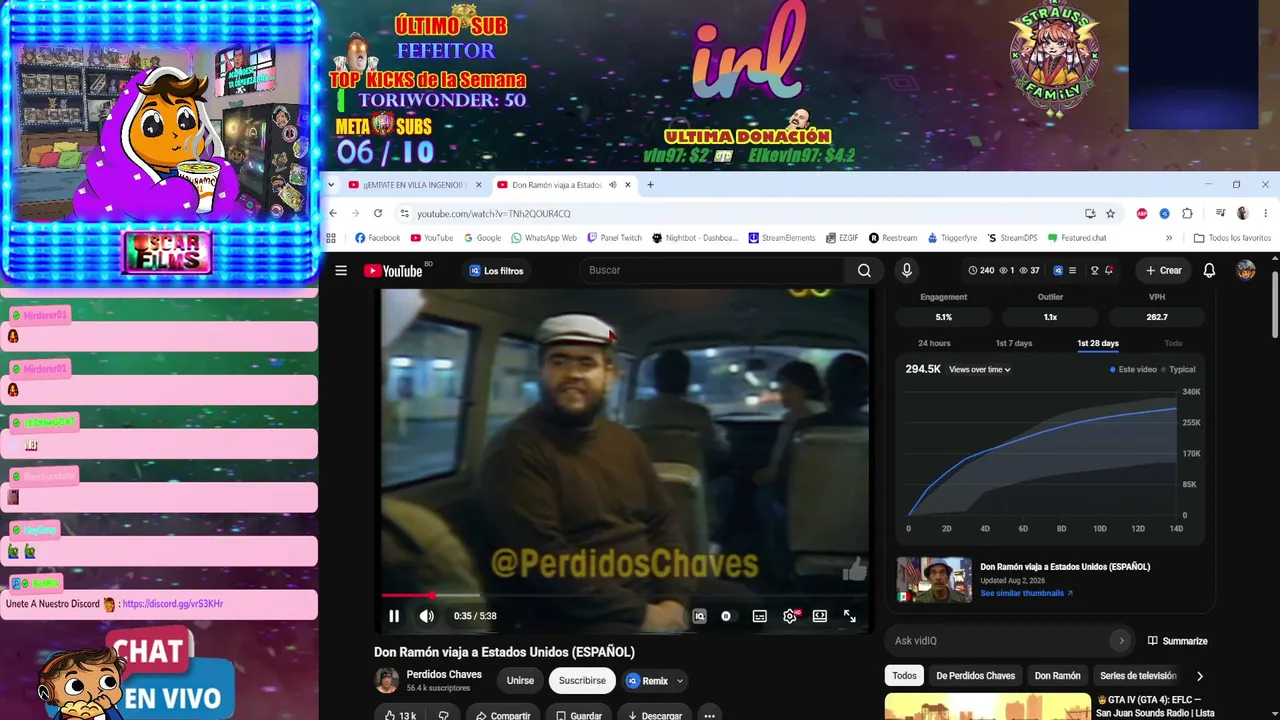Open the See similar thumbnails link

[1026, 593]
